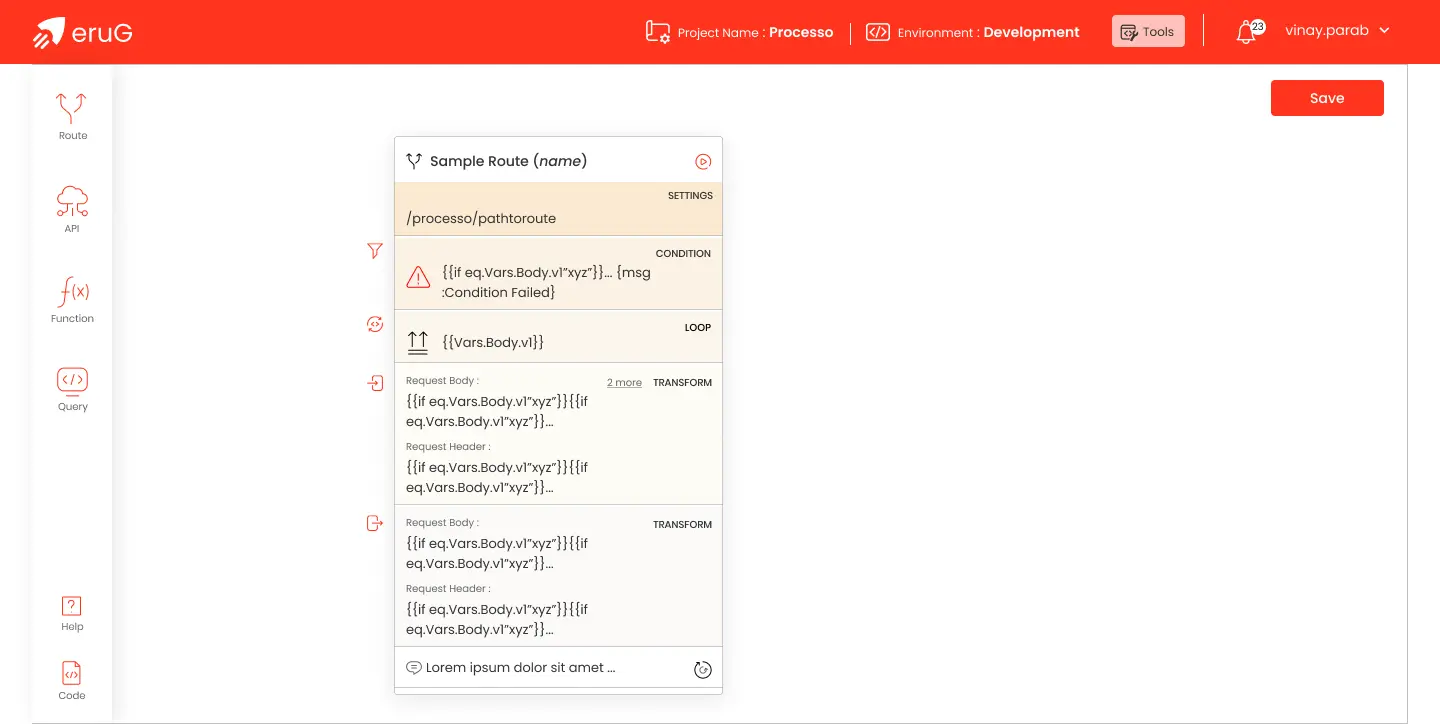Click the request input transform icon
This screenshot has height=724, width=1440.
click(375, 383)
